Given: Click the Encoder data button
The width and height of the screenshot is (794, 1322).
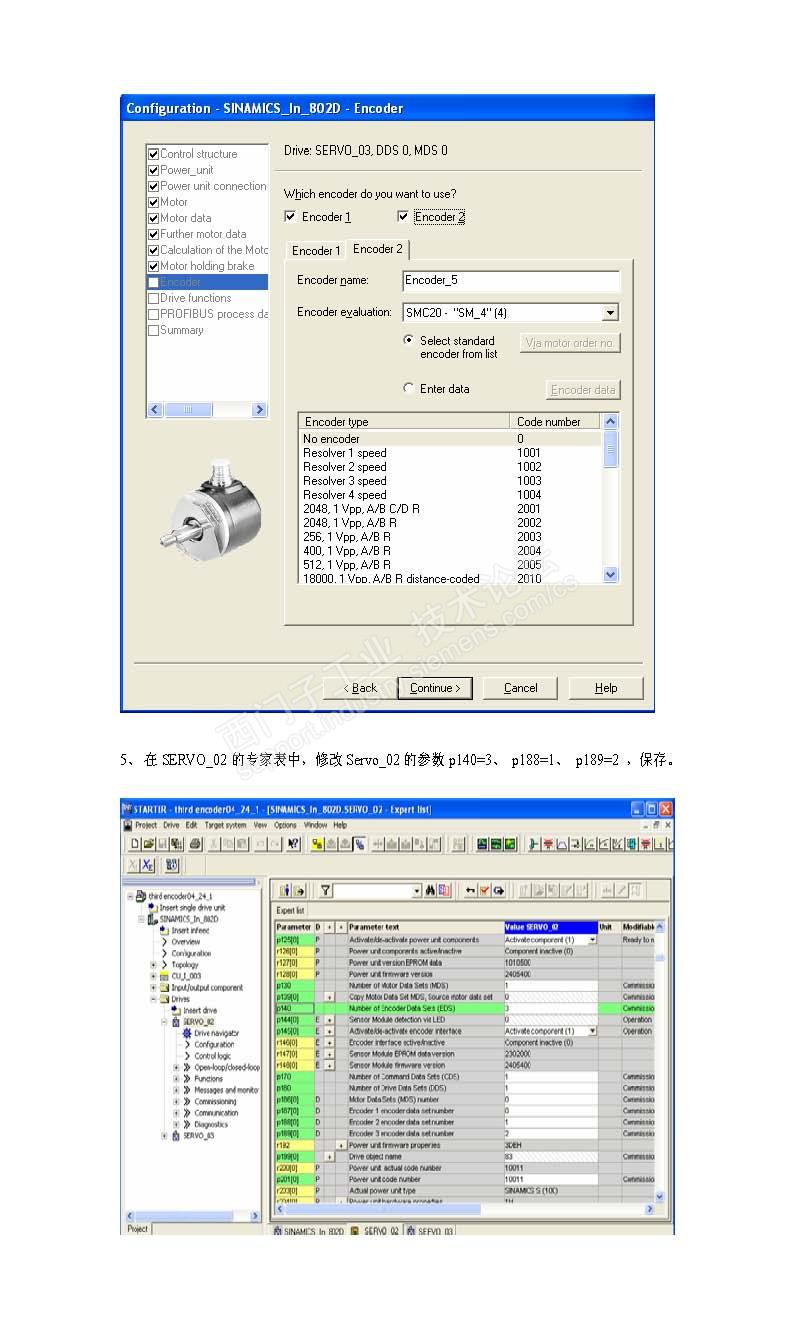Looking at the screenshot, I should coord(584,390).
